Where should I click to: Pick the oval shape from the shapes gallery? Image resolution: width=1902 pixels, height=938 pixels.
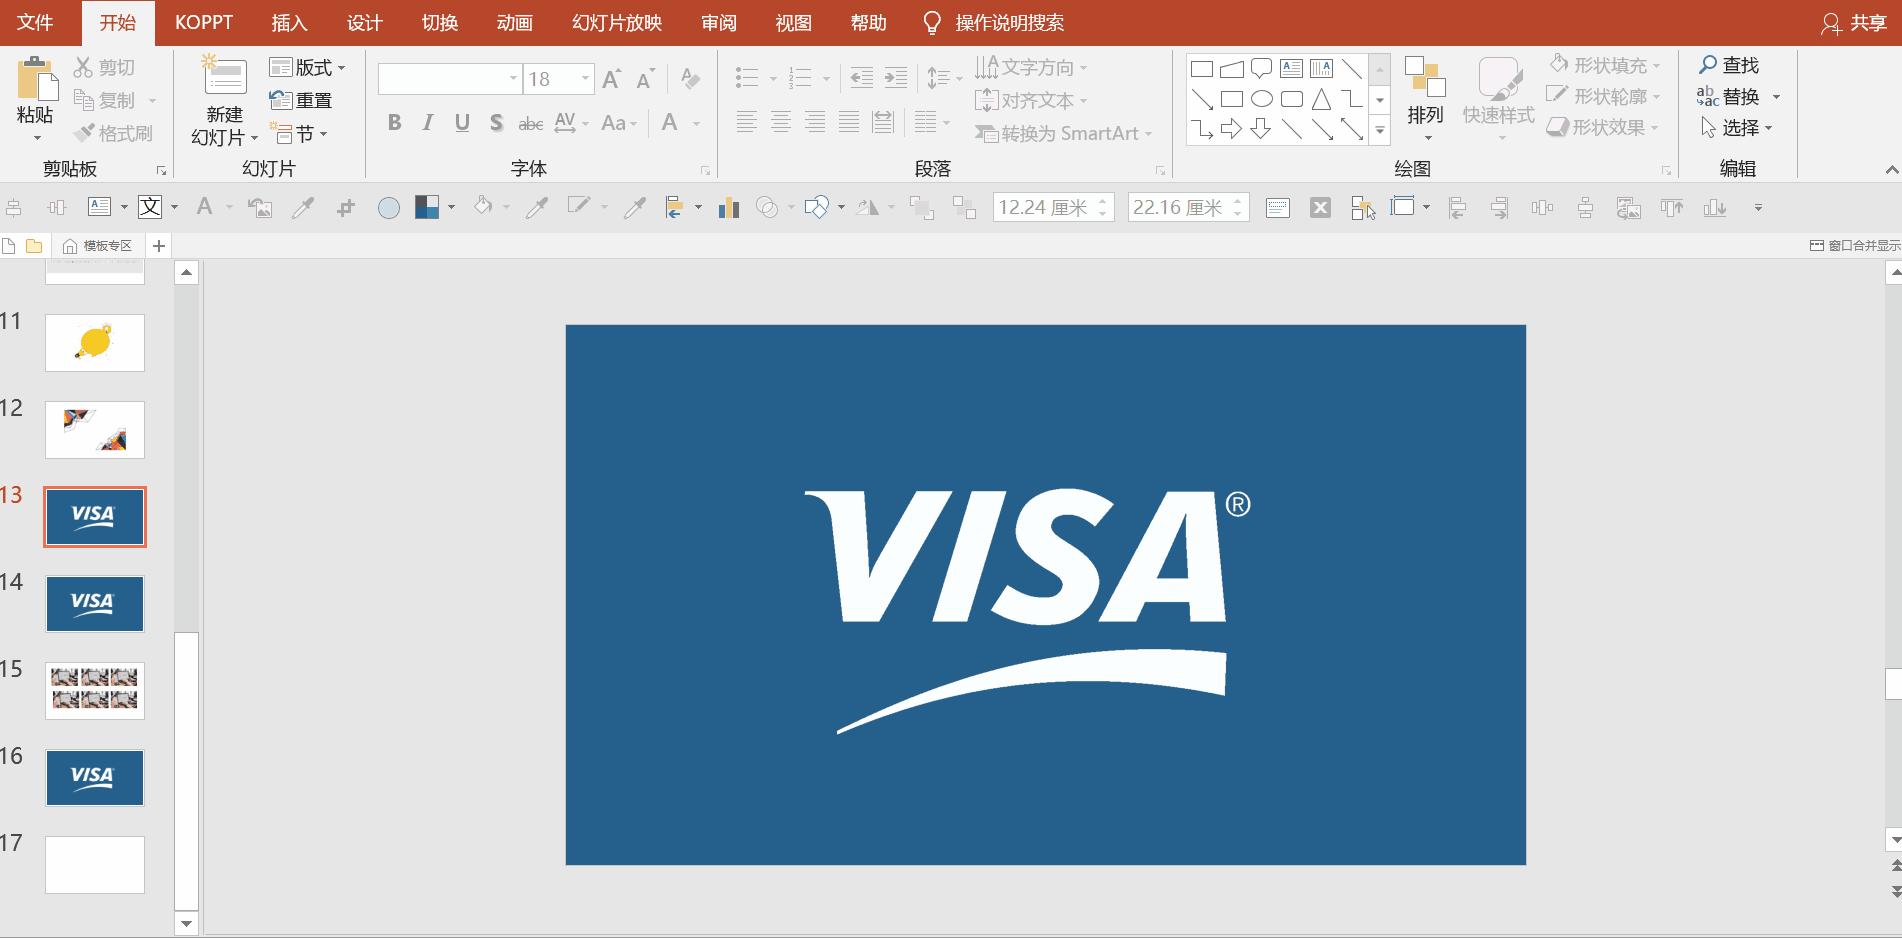click(x=1262, y=99)
